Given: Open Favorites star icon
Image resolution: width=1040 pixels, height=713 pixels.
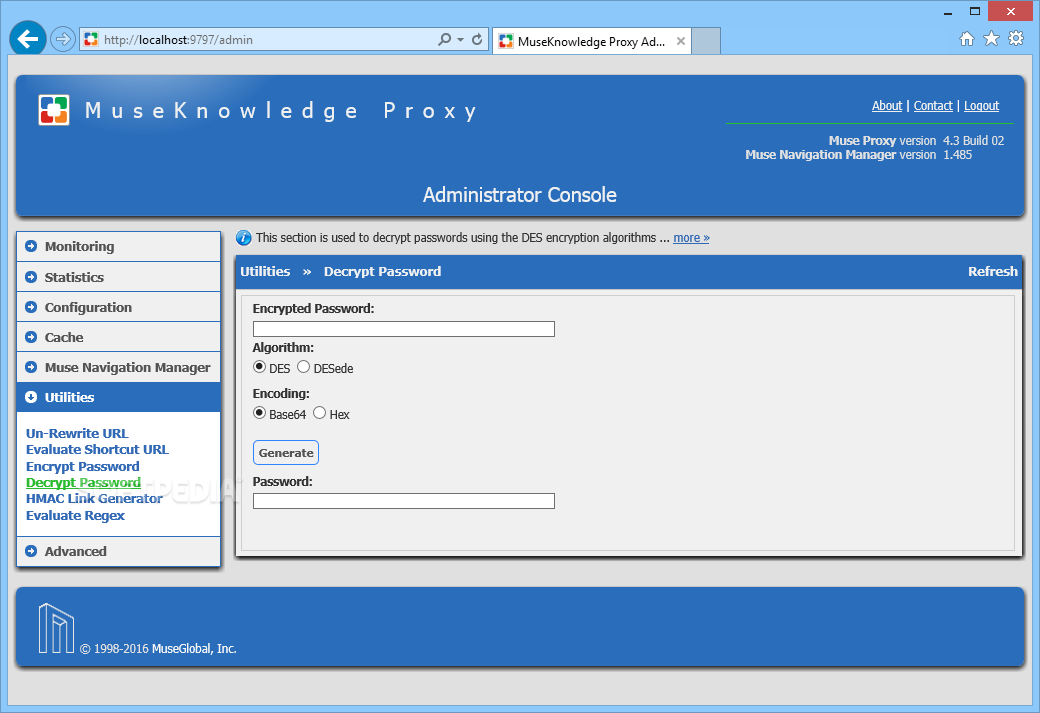Looking at the screenshot, I should 991,39.
